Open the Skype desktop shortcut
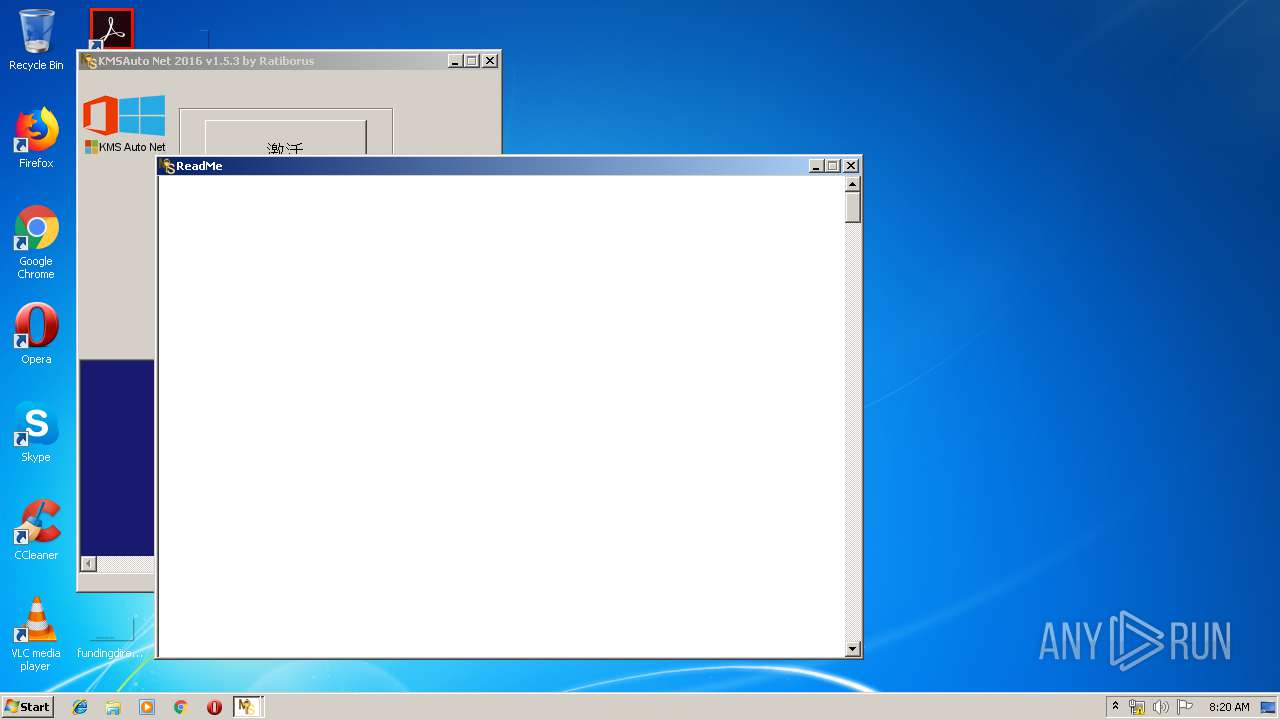This screenshot has height=720, width=1280. 36,431
